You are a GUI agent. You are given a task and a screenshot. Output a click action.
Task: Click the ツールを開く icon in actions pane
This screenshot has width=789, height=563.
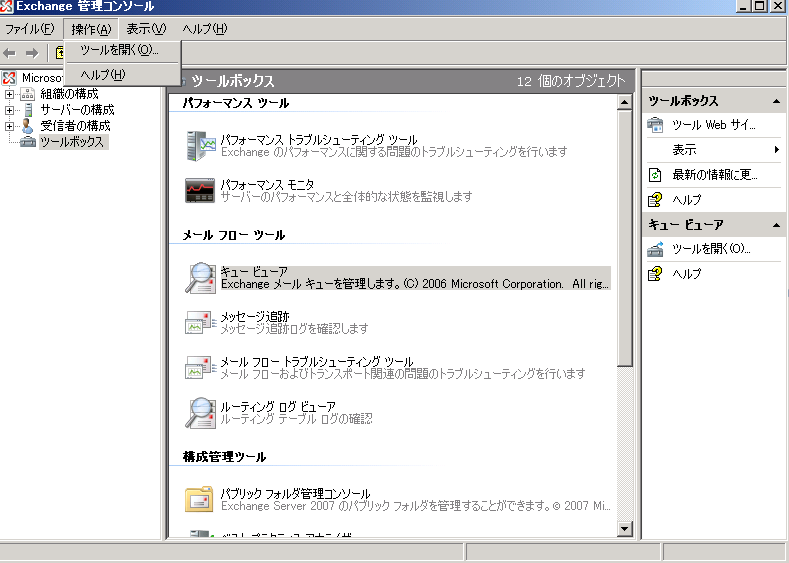click(655, 249)
